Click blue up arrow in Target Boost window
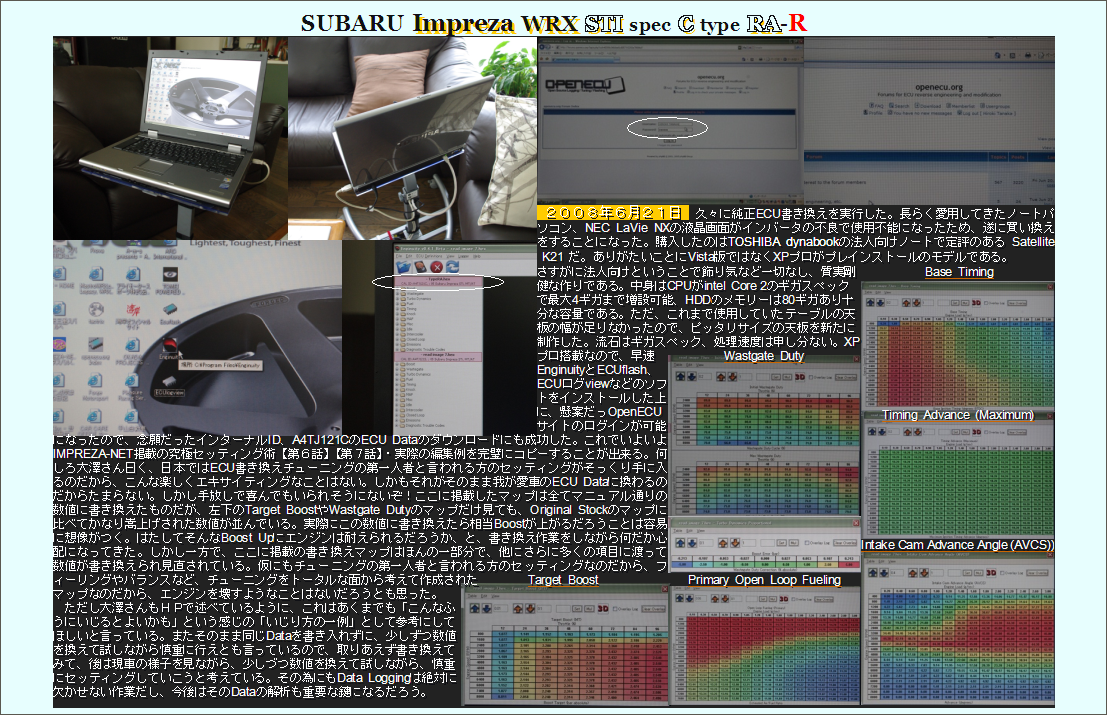Screen dimensions: 1107x715 [474, 608]
